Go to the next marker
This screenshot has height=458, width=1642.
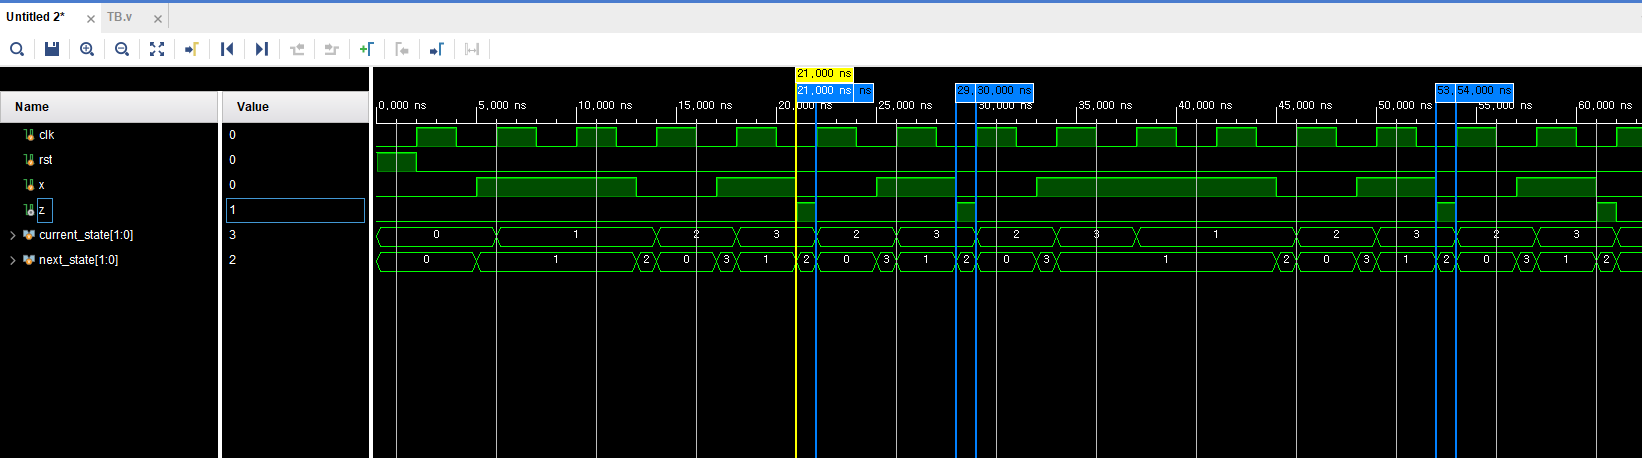(x=437, y=49)
